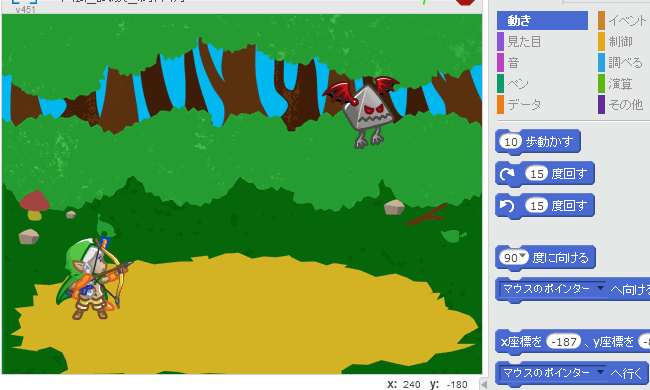Open the 調べる block category
This screenshot has width=650, height=390.
(x=624, y=63)
